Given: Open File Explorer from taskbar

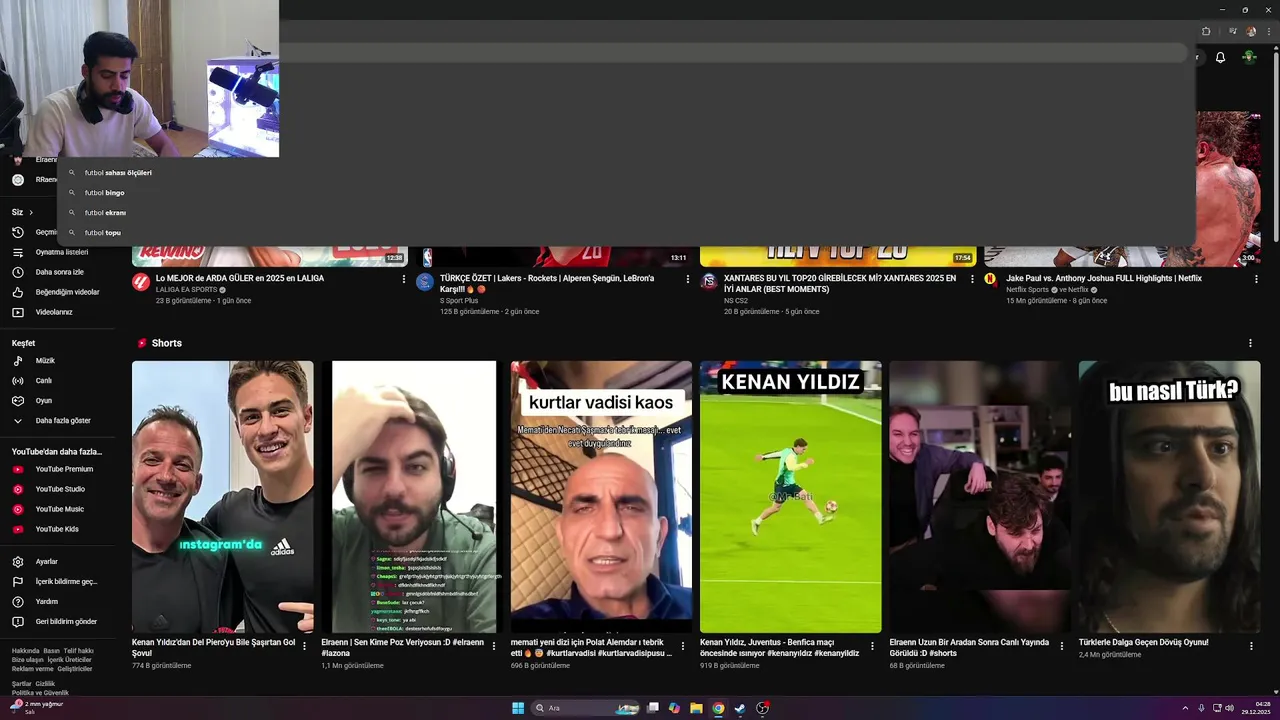Looking at the screenshot, I should [x=696, y=708].
